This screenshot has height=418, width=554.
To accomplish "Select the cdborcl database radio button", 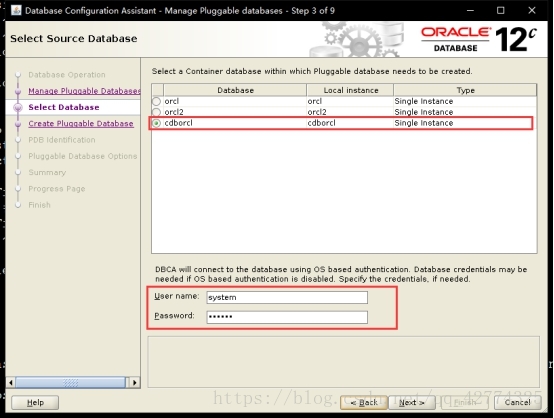I will click(157, 123).
